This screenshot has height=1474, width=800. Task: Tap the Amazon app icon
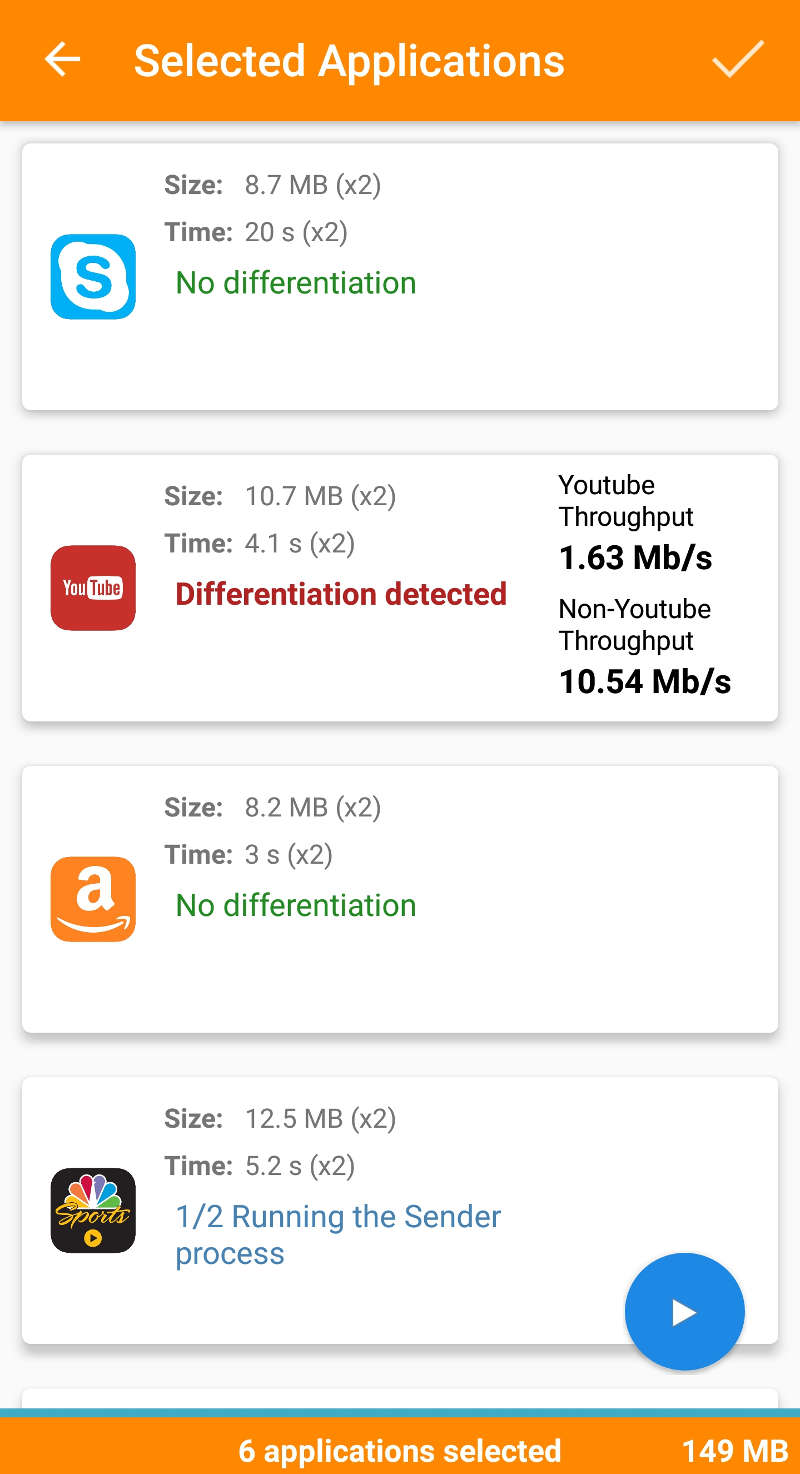click(93, 899)
